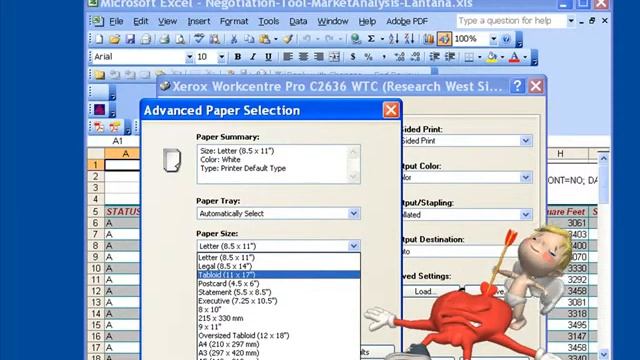The height and width of the screenshot is (360, 640).
Task: Click the Open folder toolbar icon
Action: (x=115, y=39)
